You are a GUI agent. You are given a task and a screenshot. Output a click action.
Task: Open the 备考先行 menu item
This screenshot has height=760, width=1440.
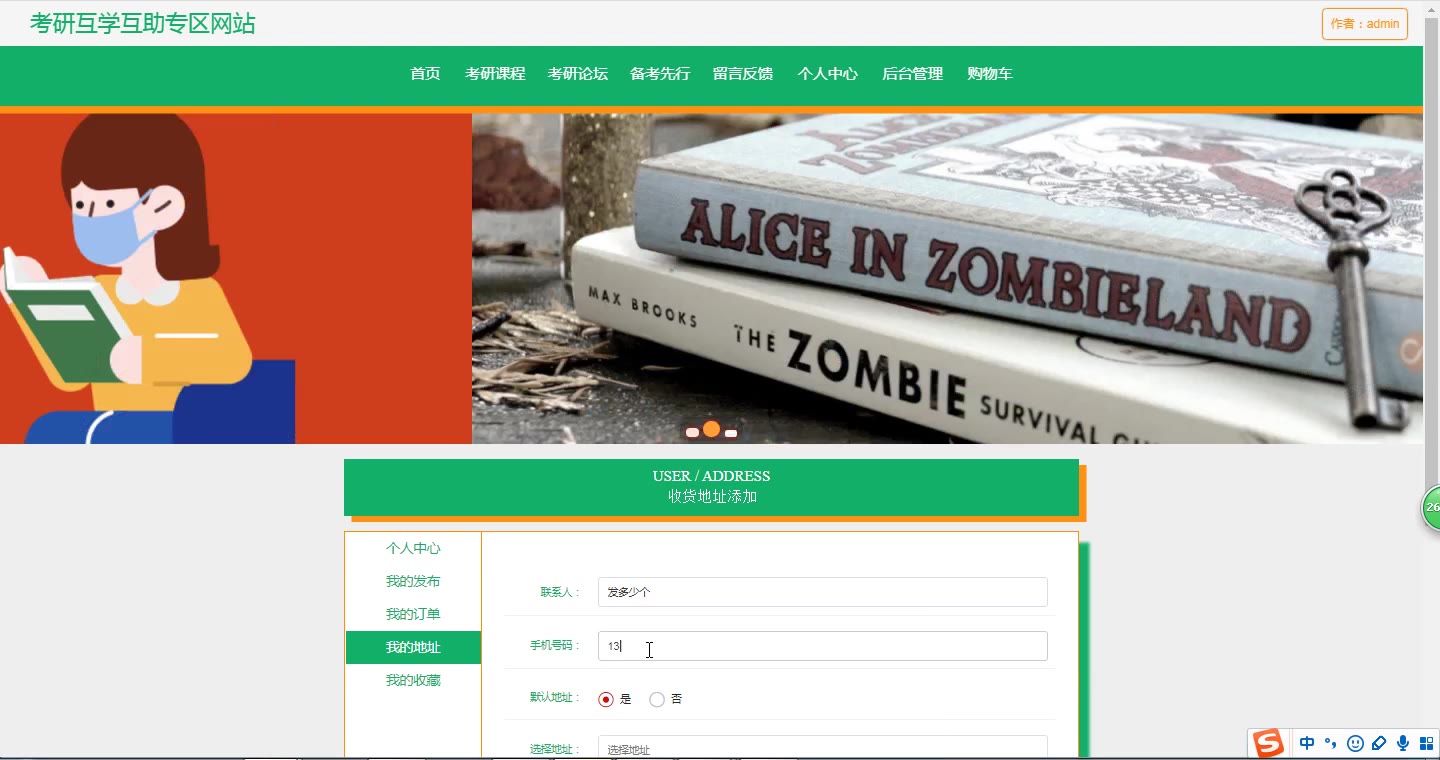coord(660,74)
